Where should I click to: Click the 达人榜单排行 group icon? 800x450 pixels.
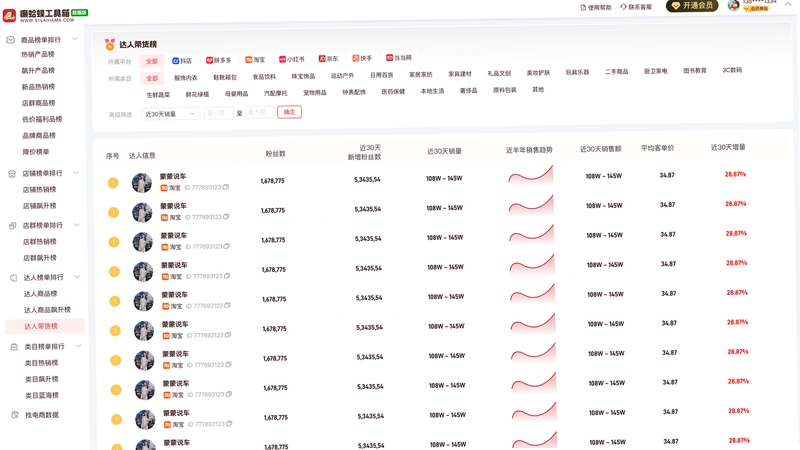pos(13,278)
